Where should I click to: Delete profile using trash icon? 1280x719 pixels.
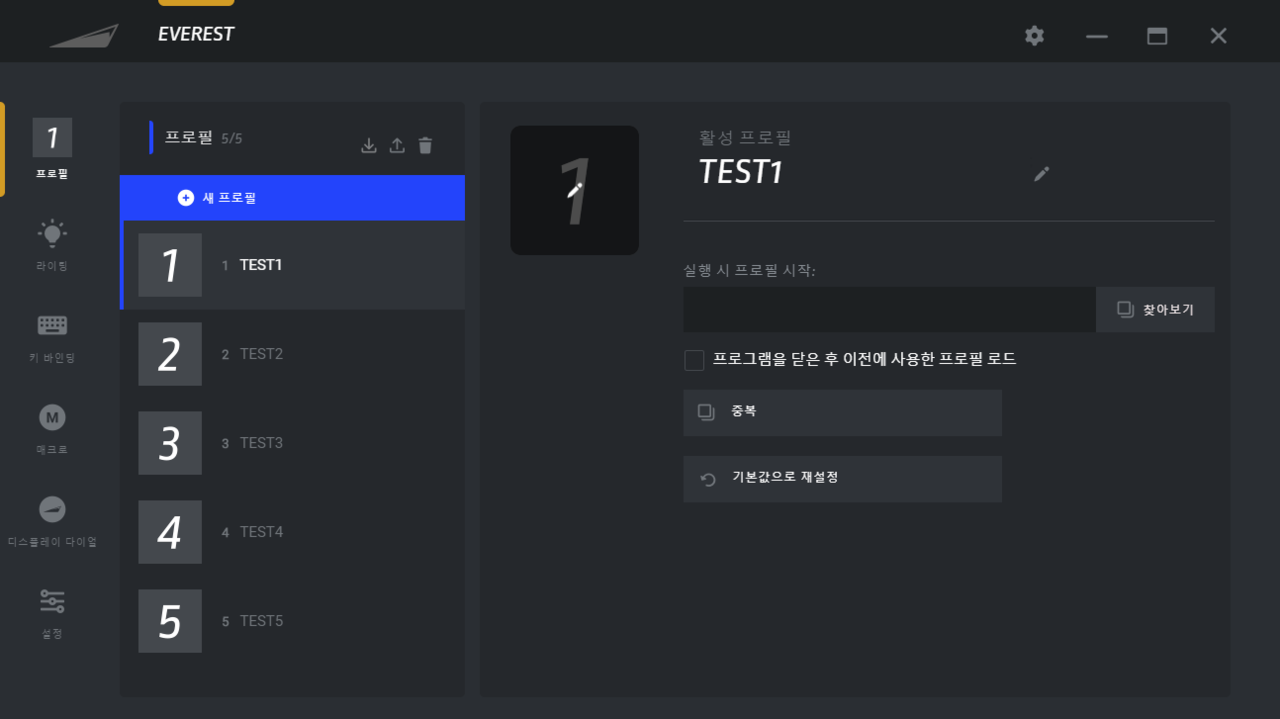[425, 146]
